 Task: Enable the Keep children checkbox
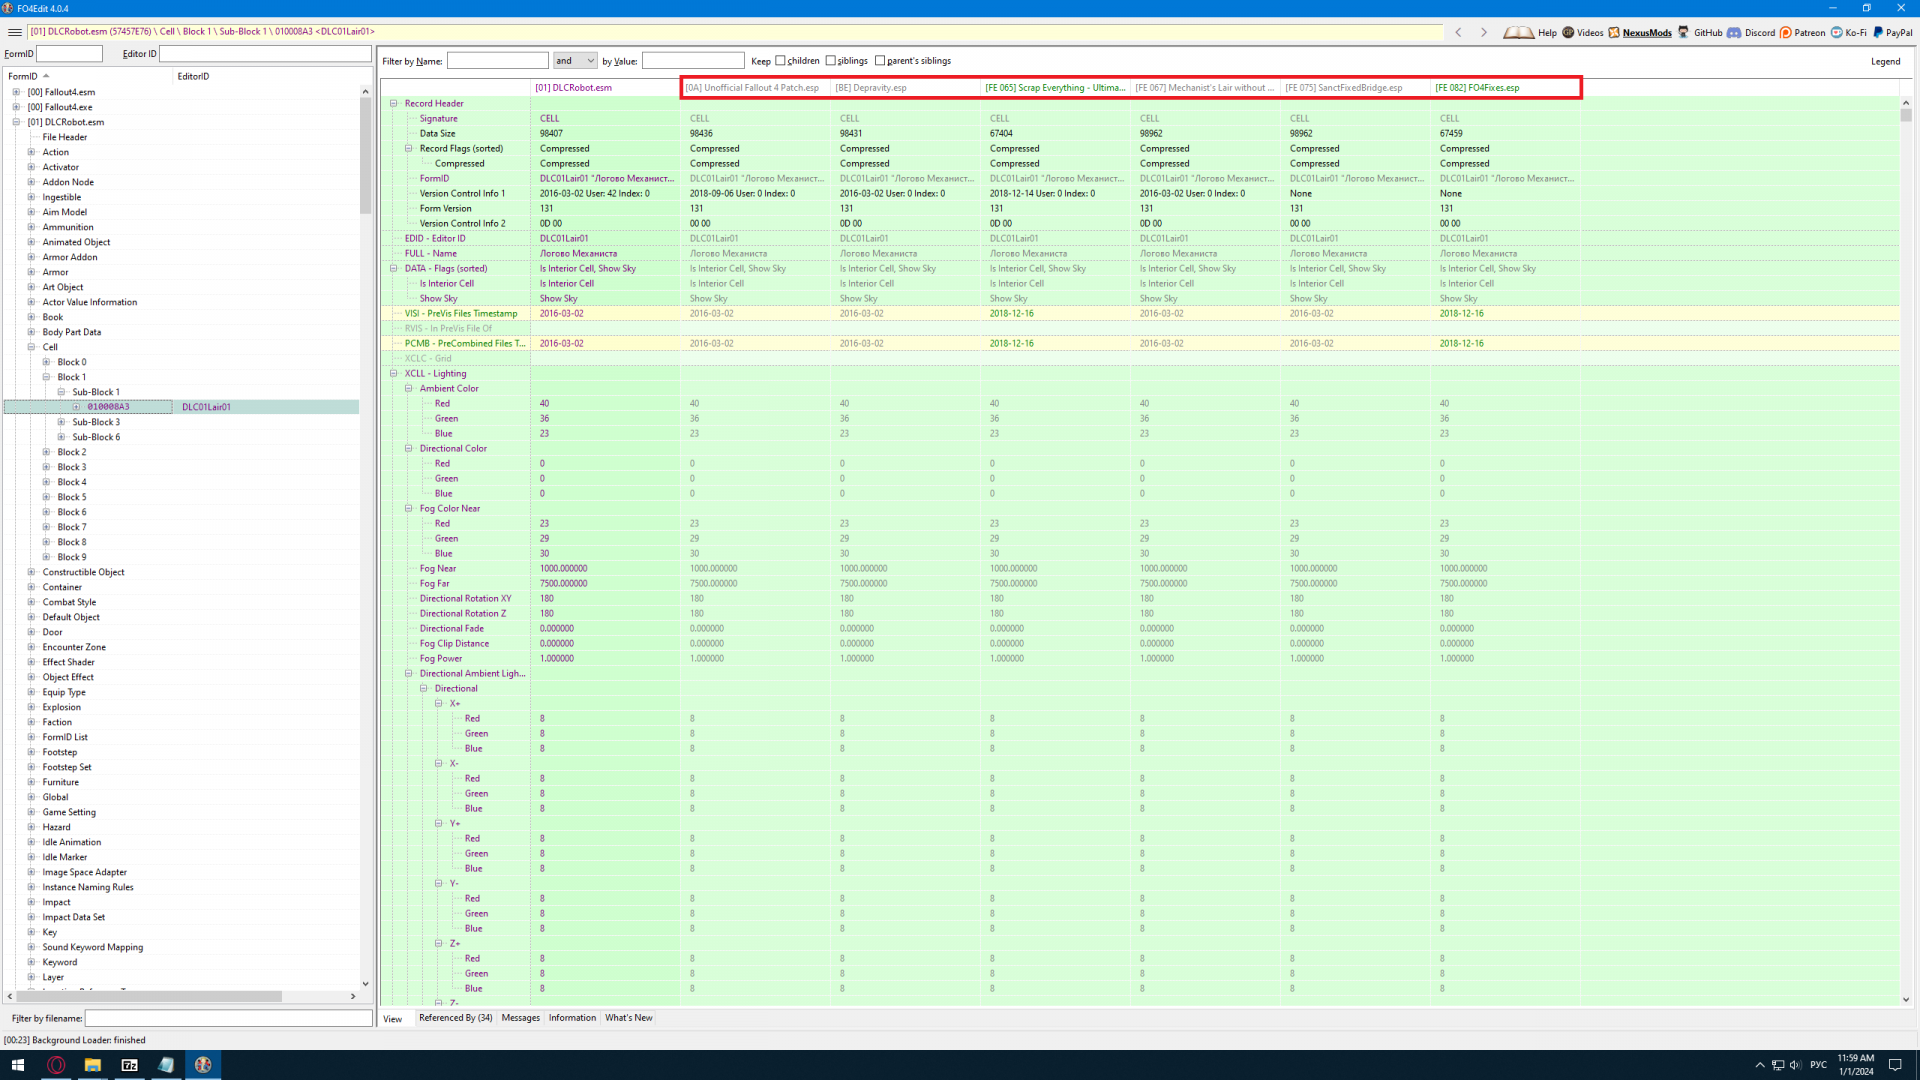(781, 61)
